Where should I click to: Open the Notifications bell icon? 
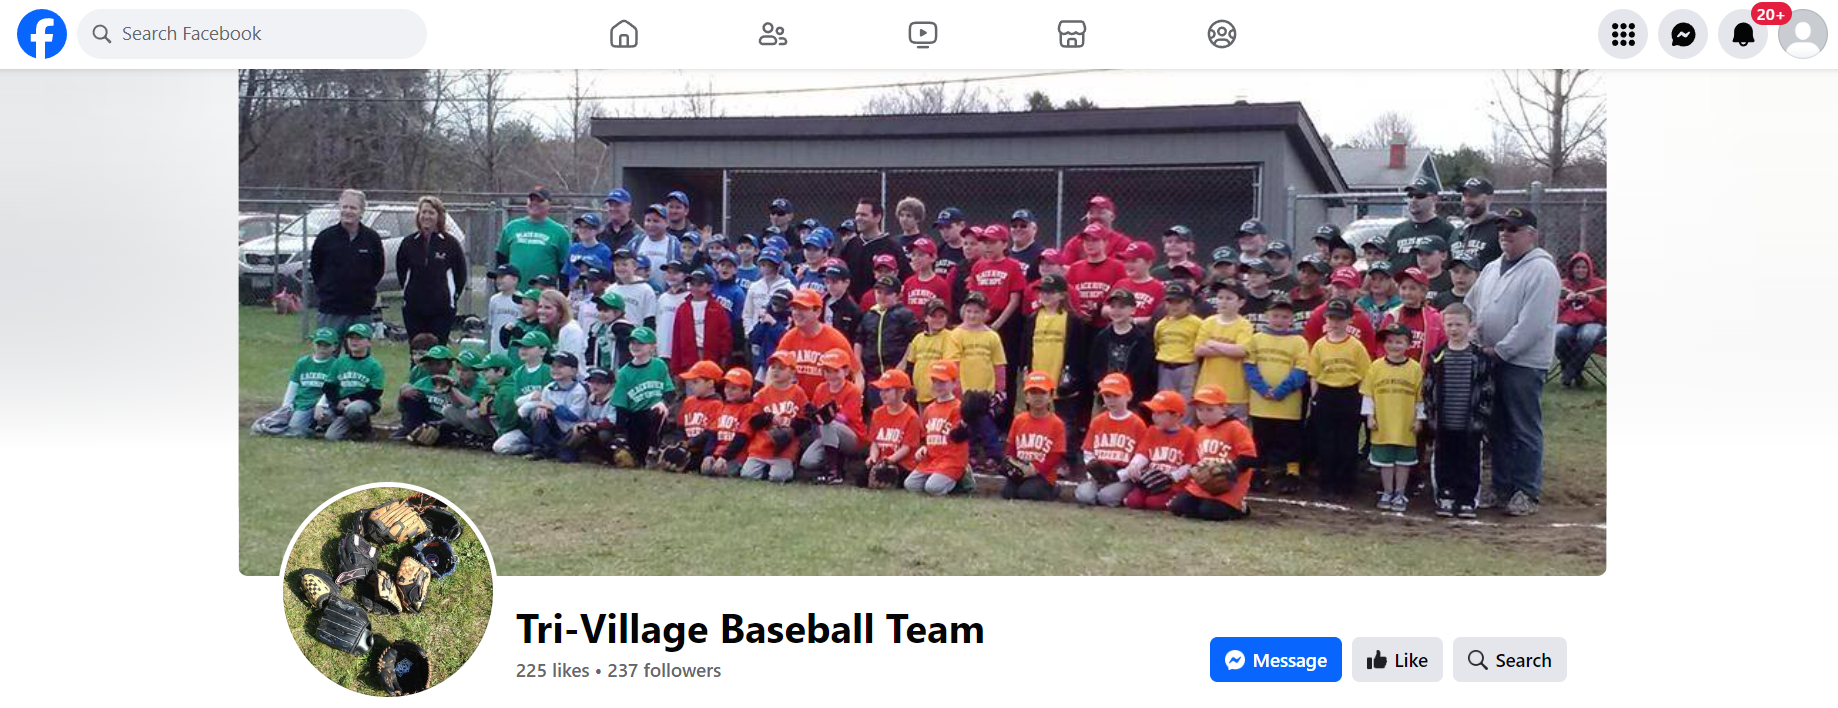tap(1743, 34)
